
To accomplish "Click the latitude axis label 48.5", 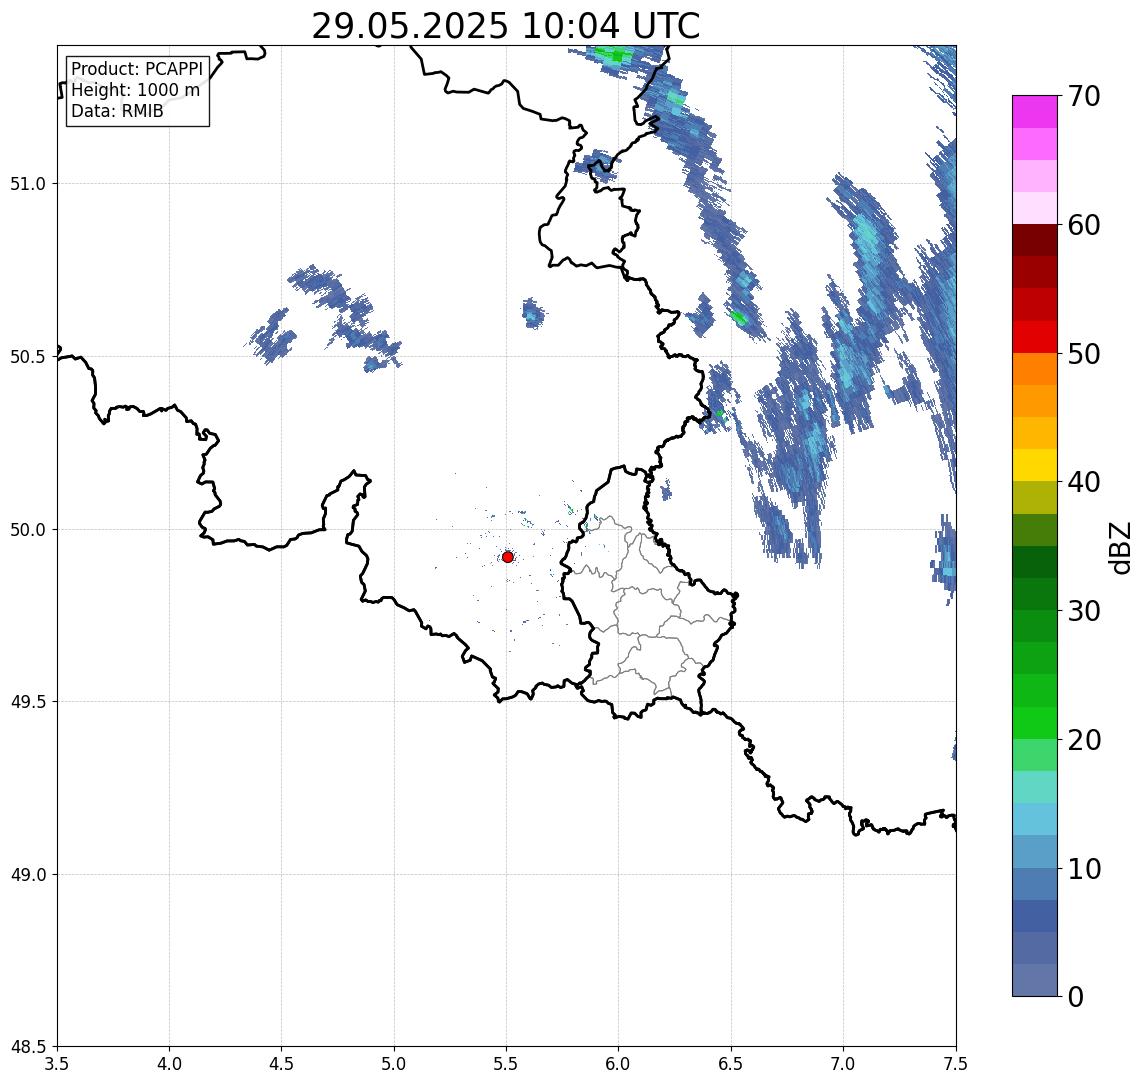I will [x=28, y=1047].
